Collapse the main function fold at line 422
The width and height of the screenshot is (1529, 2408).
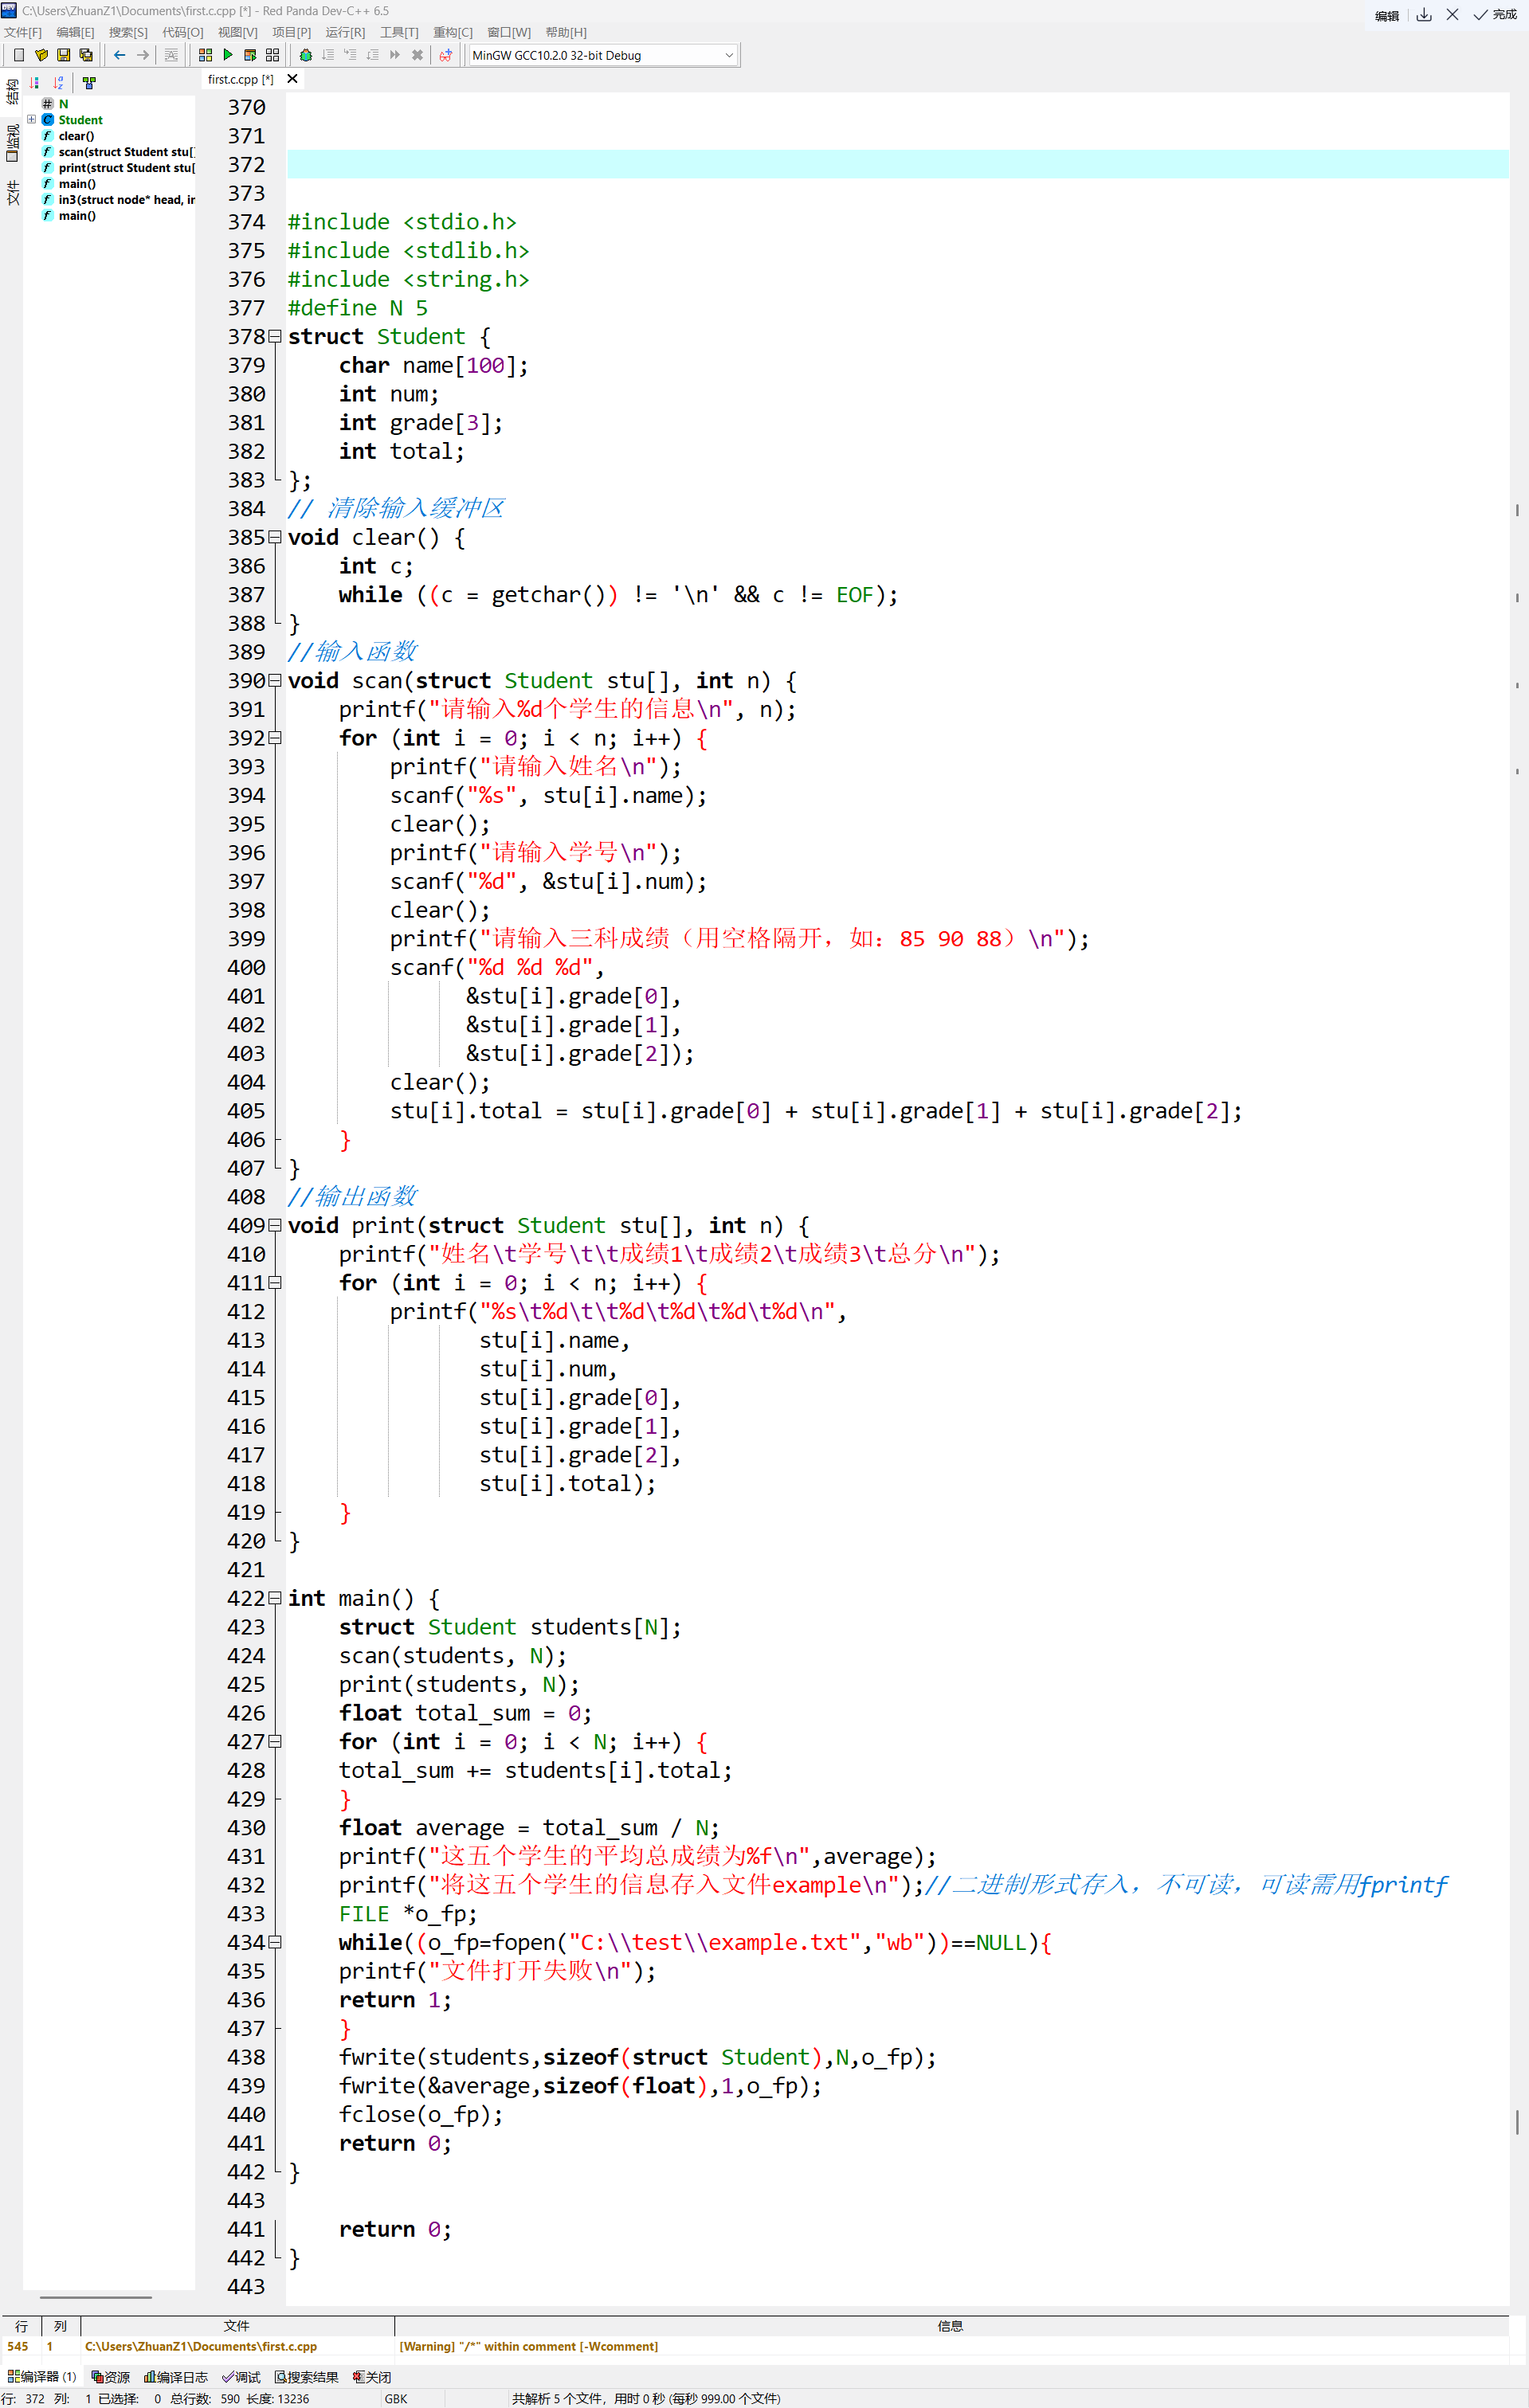[x=275, y=1599]
